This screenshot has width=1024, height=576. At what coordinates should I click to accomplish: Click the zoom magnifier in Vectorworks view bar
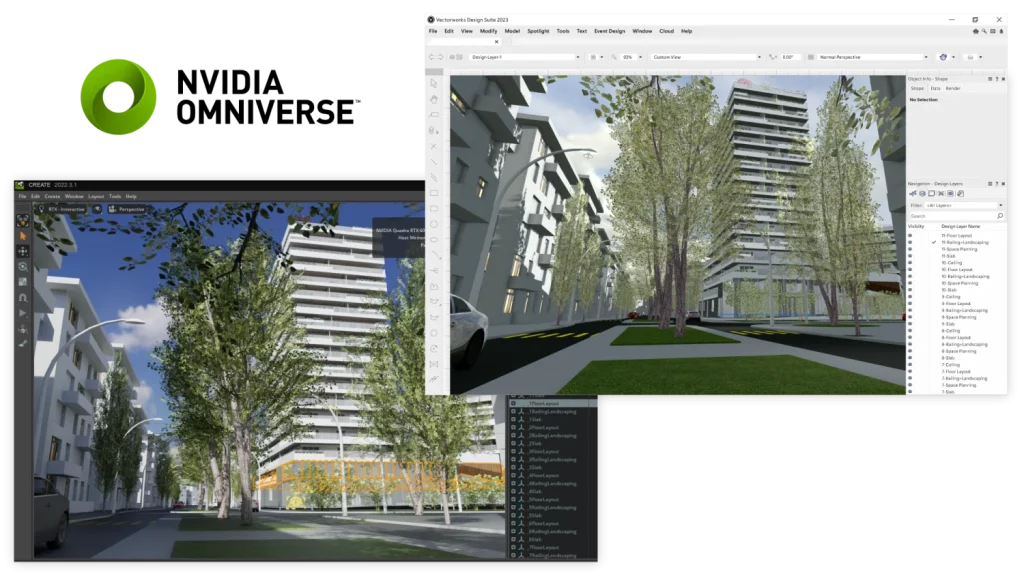coord(614,57)
